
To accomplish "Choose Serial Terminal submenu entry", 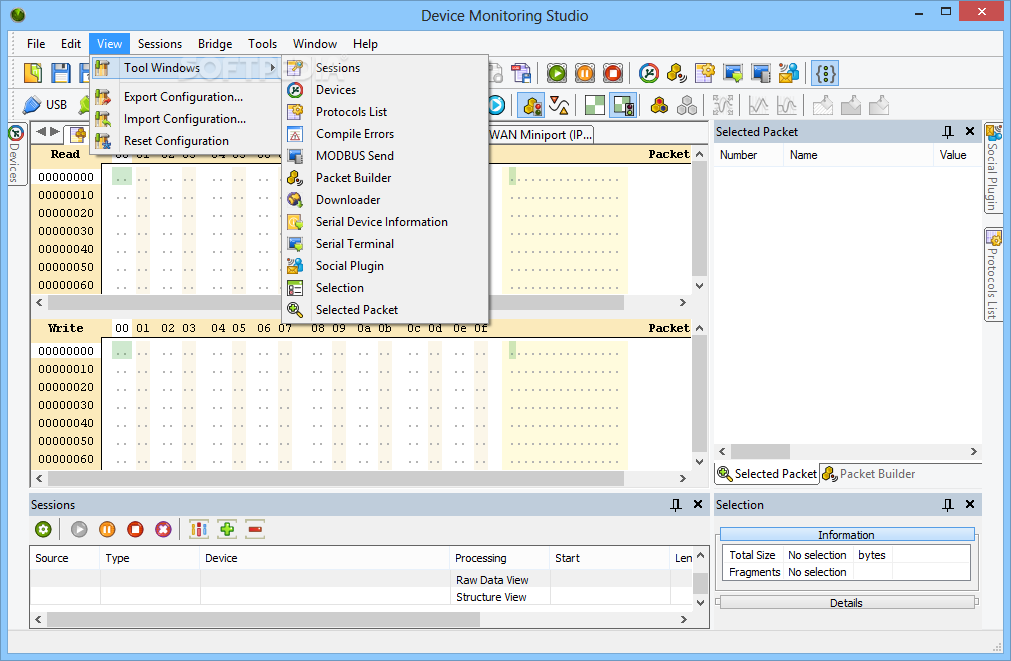I will [x=385, y=244].
